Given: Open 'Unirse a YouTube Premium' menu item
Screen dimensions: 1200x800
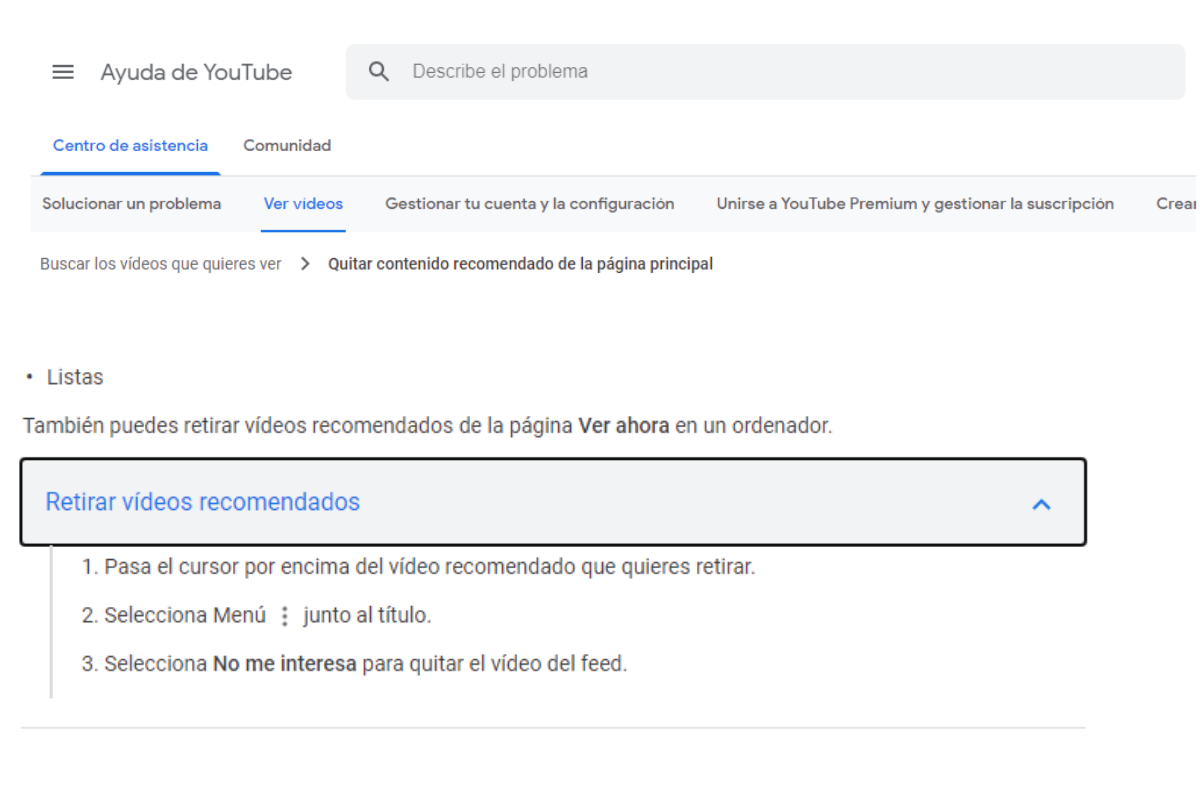Looking at the screenshot, I should [x=915, y=204].
